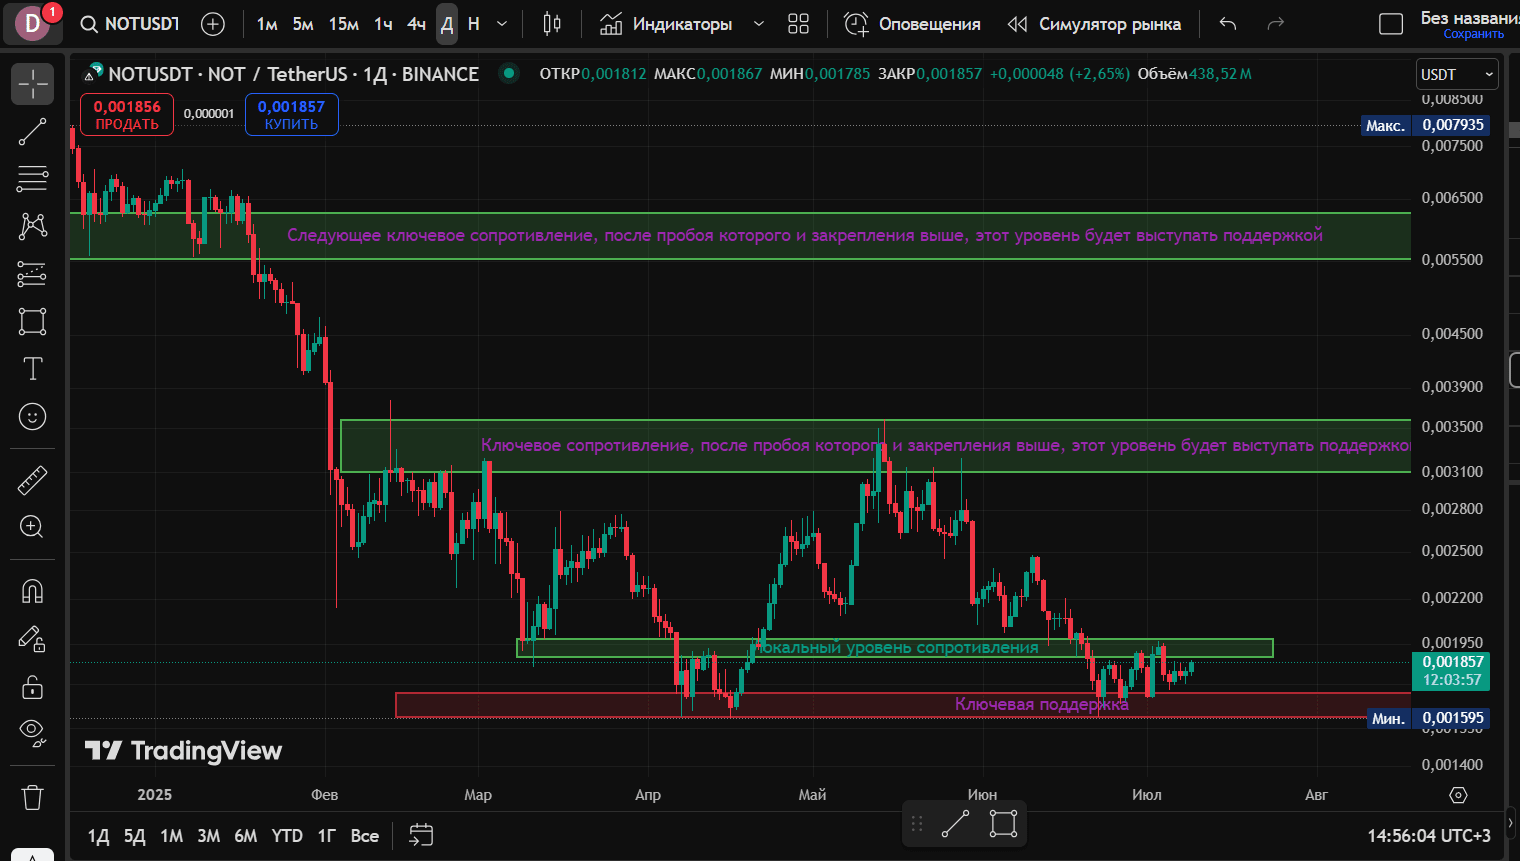This screenshot has width=1520, height=861.
Task: Click the КУПИТЬ buy button
Action: pyautogui.click(x=291, y=114)
